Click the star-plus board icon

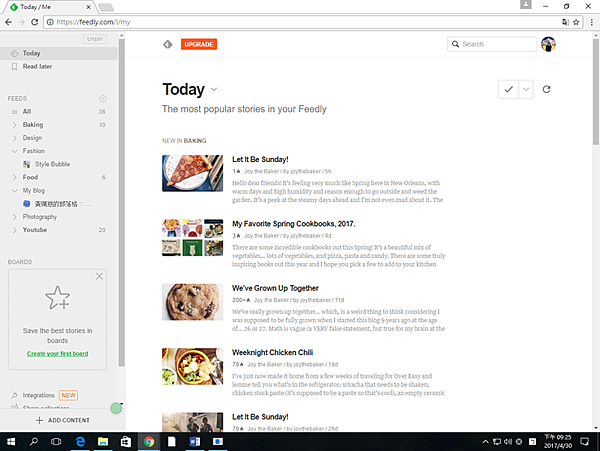[58, 298]
